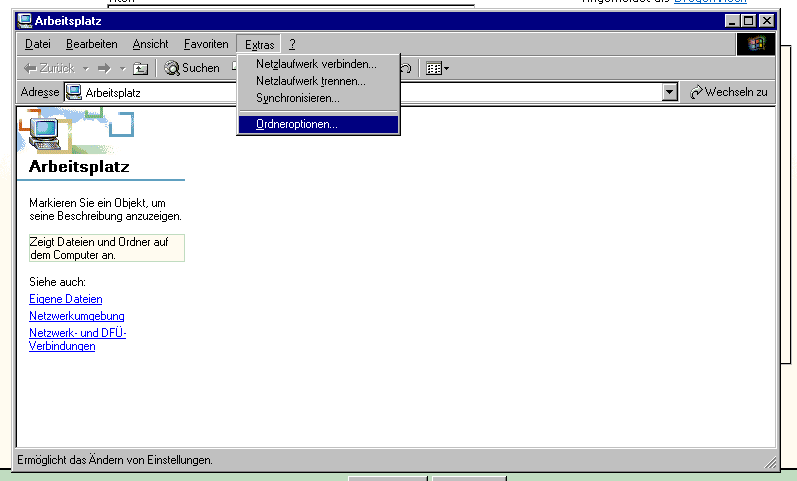Expand the forward history dropdown arrow

(122, 68)
